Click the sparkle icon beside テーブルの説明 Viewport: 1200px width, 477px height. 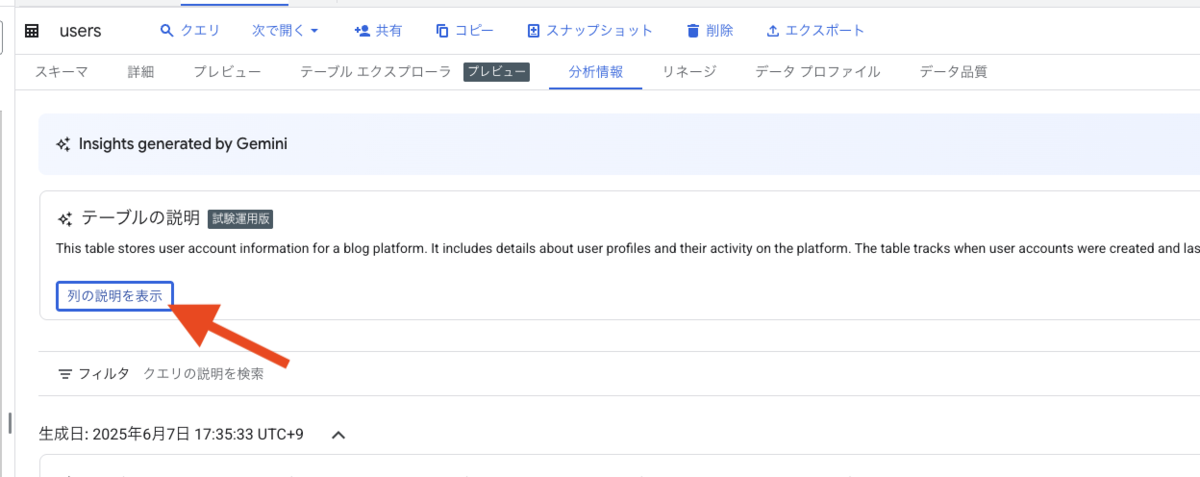coord(65,219)
